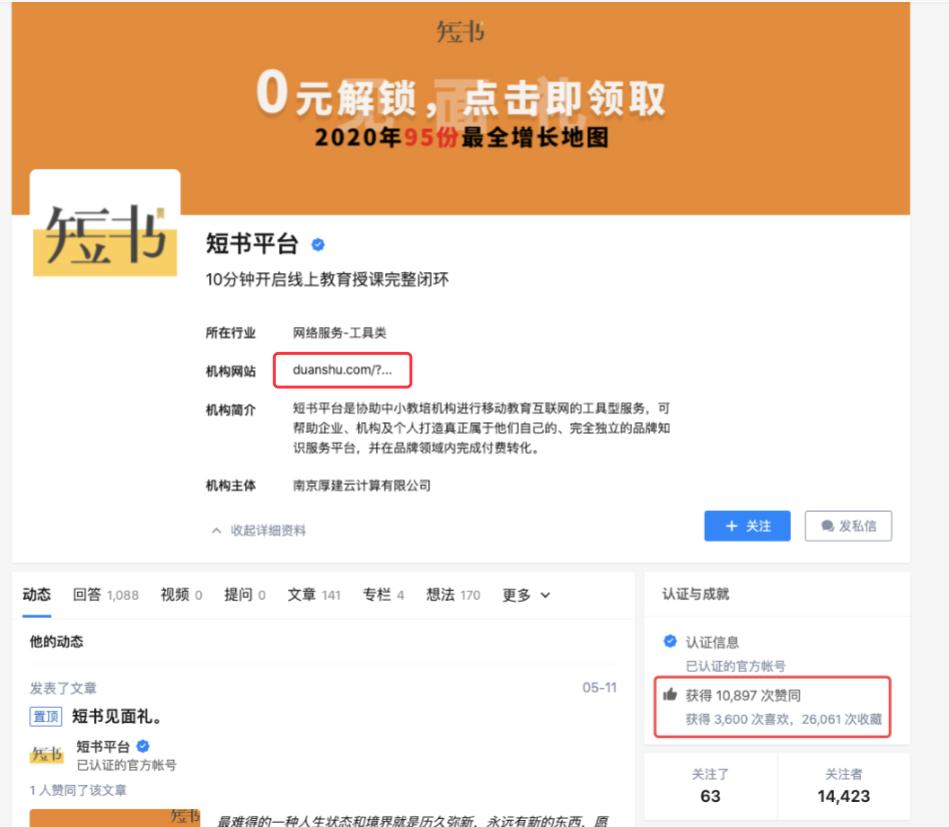The height and width of the screenshot is (827, 949).
Task: Click the 短书 profile avatar logo
Action: [105, 225]
